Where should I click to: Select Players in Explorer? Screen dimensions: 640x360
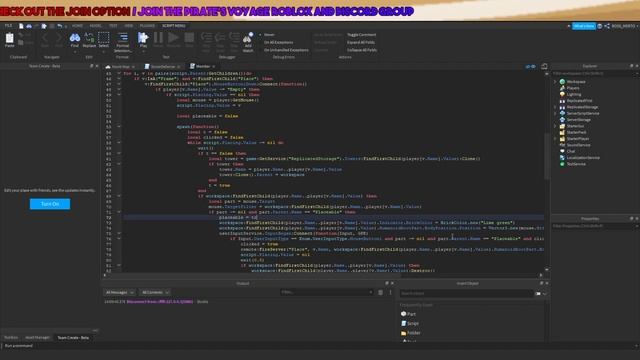(573, 88)
